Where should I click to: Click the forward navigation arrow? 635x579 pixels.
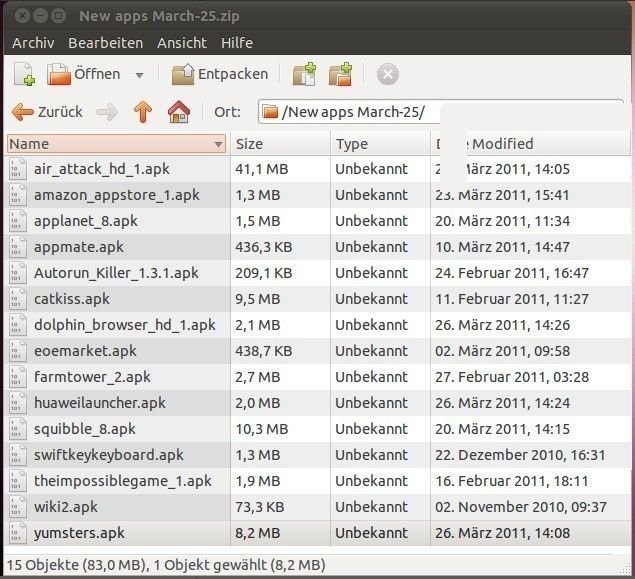[x=107, y=112]
